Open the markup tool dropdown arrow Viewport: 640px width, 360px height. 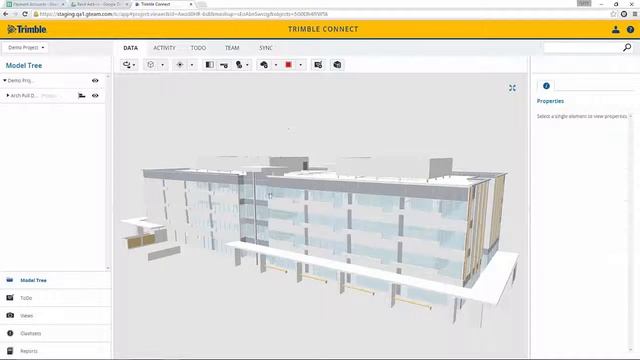[247, 65]
